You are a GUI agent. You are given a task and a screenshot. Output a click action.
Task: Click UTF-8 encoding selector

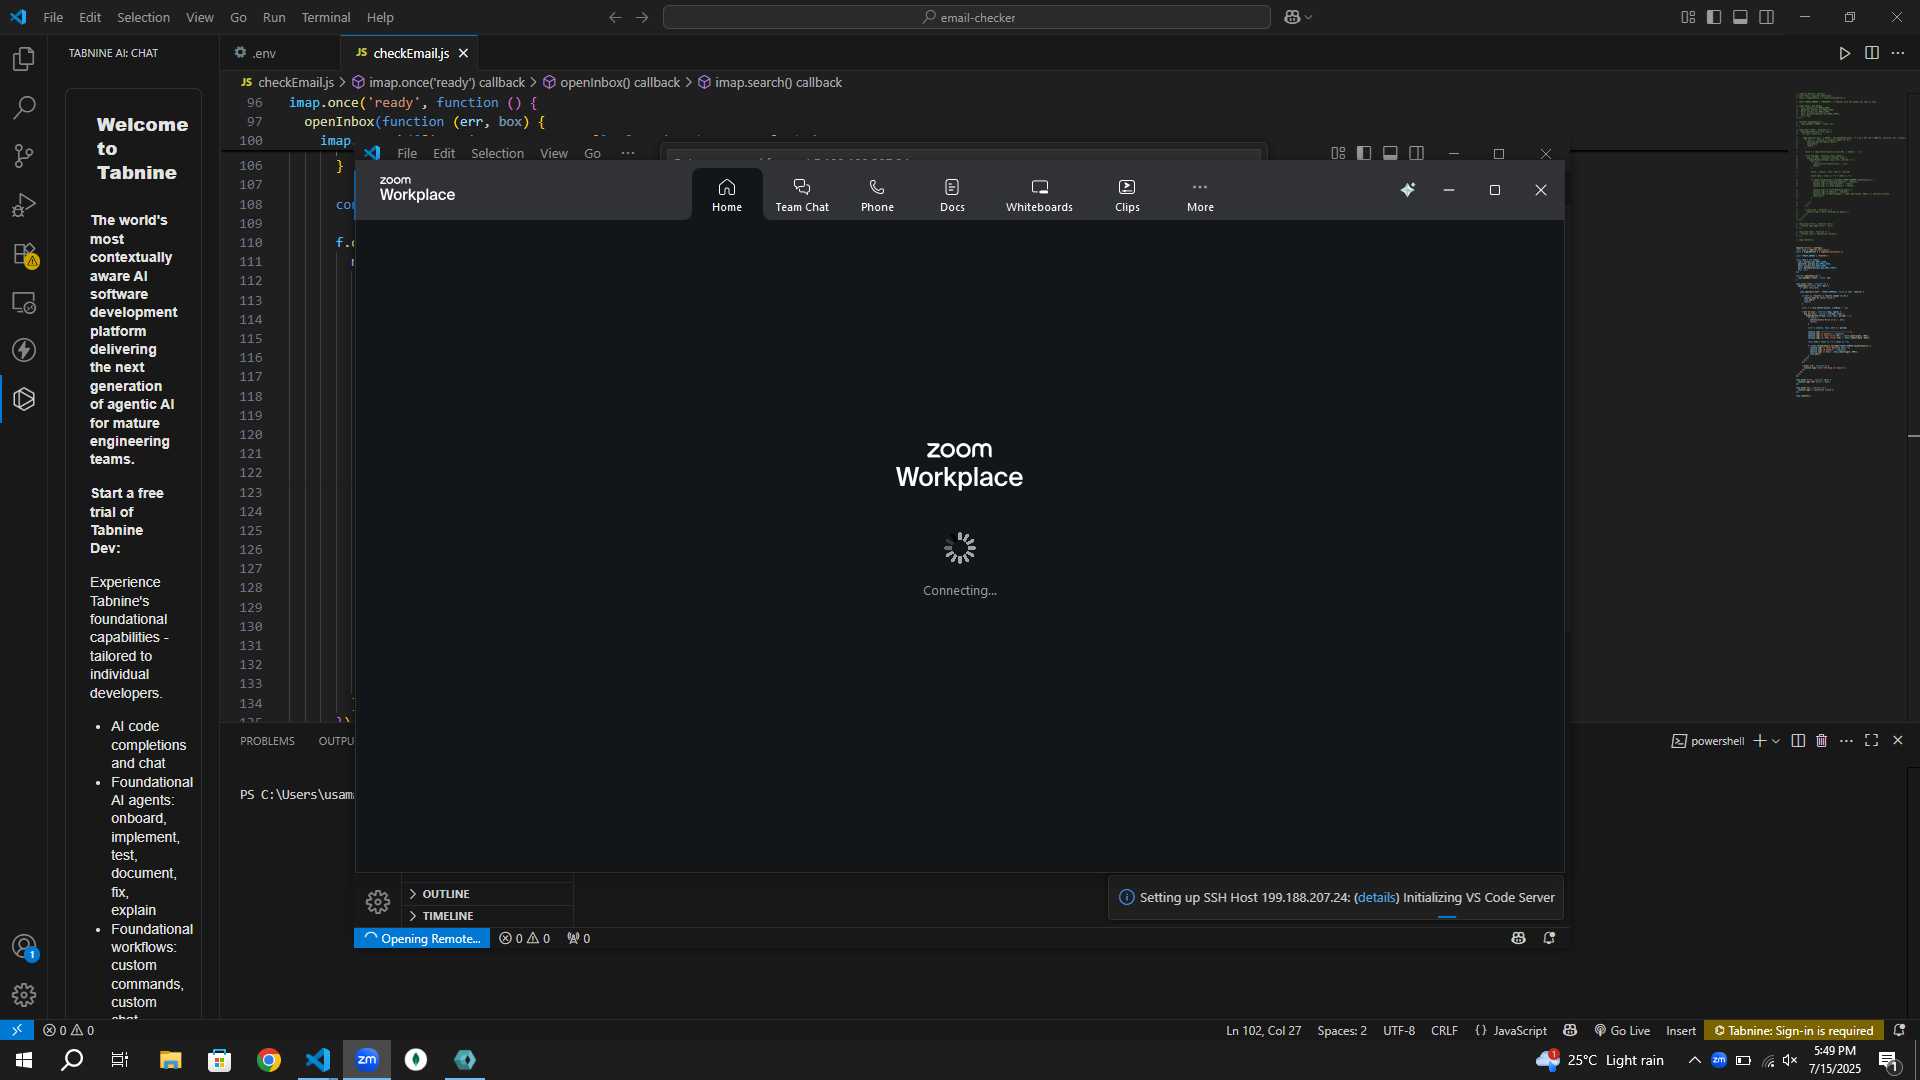[1399, 1031]
